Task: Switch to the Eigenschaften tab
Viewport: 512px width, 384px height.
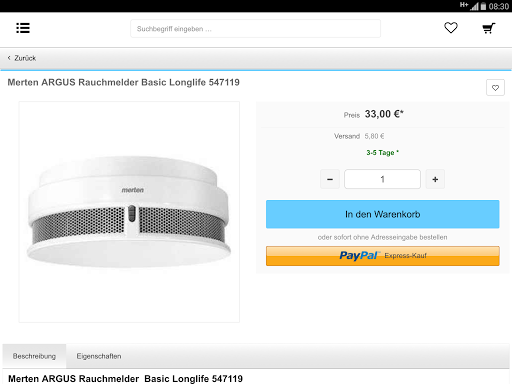Action: coord(99,356)
